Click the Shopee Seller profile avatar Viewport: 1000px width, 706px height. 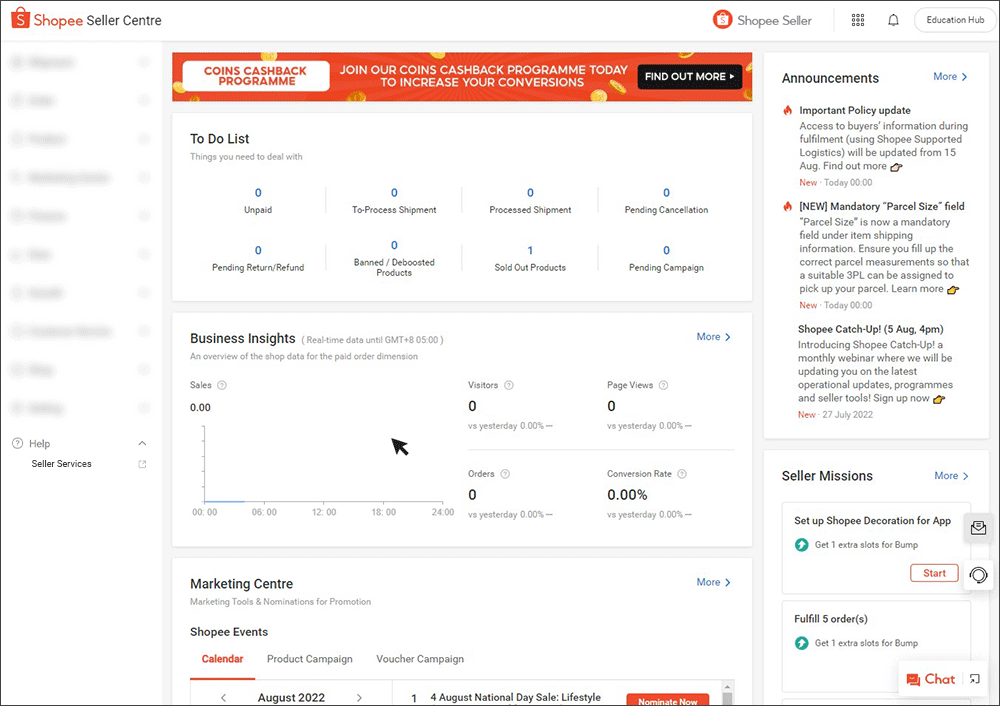tap(721, 19)
